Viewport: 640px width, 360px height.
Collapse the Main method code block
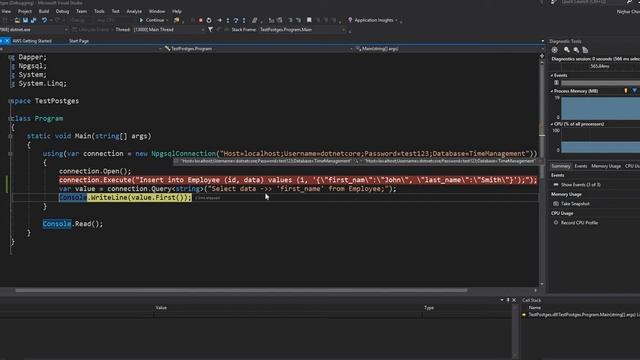coord(10,136)
